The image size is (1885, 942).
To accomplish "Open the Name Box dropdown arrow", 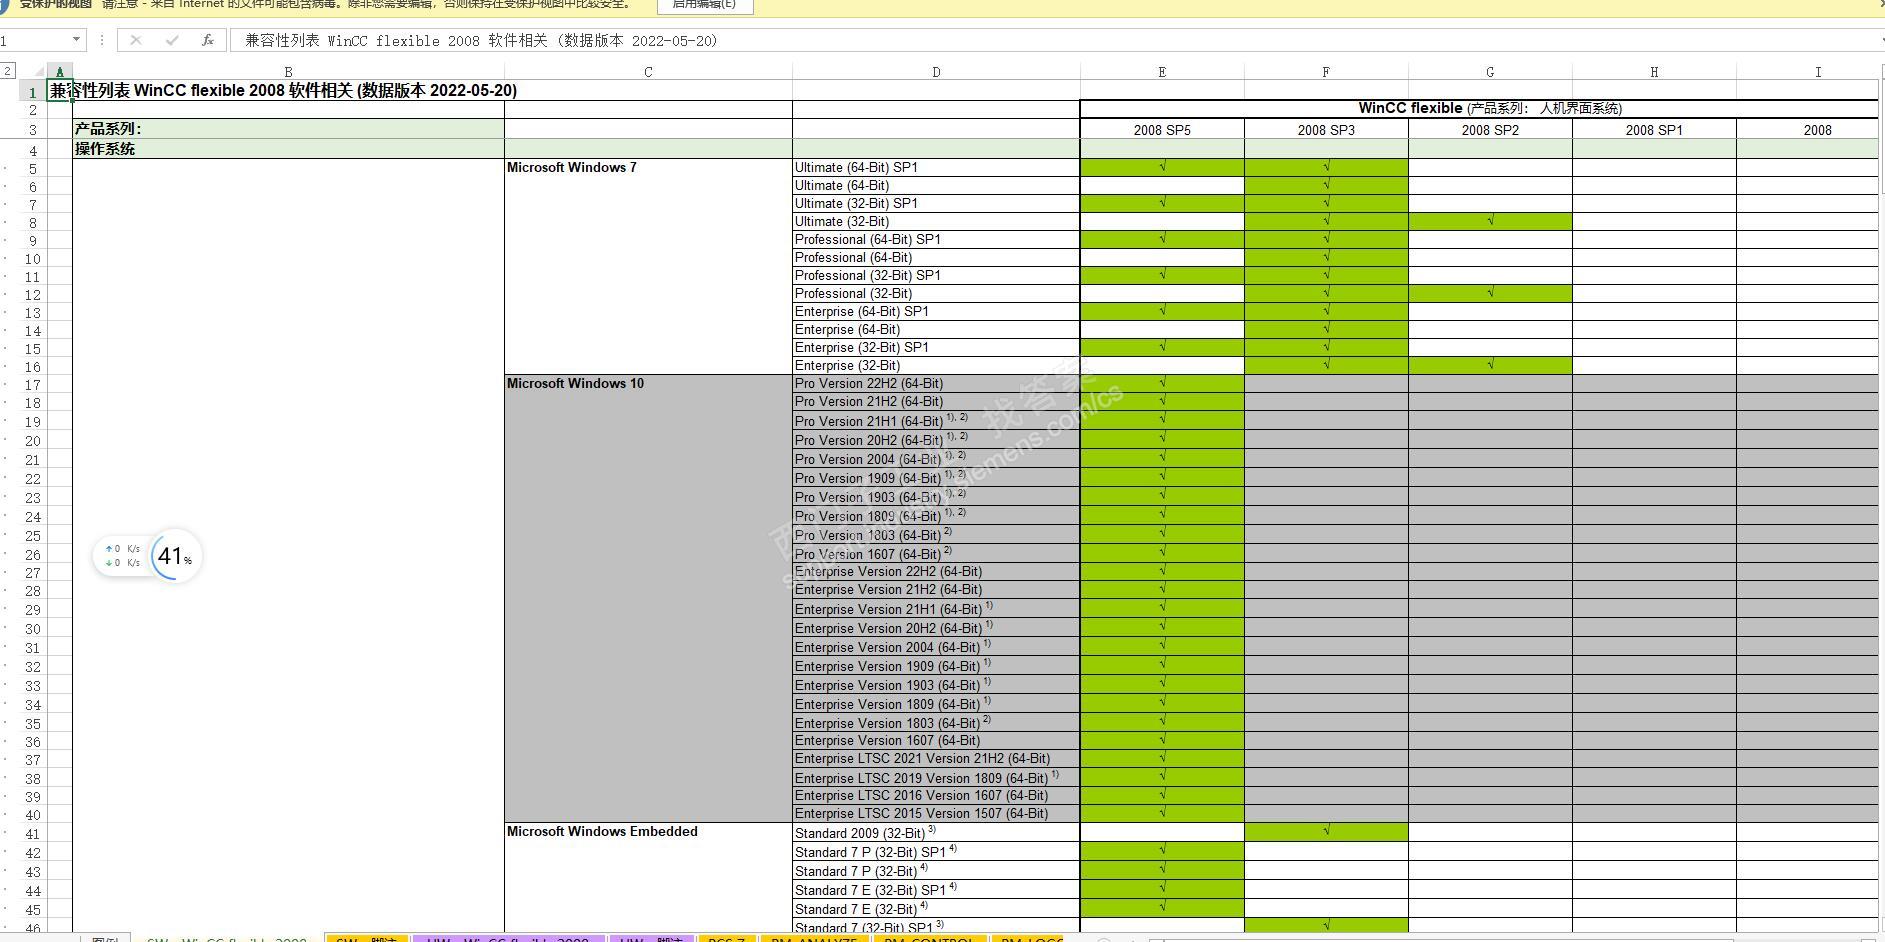I will point(76,40).
